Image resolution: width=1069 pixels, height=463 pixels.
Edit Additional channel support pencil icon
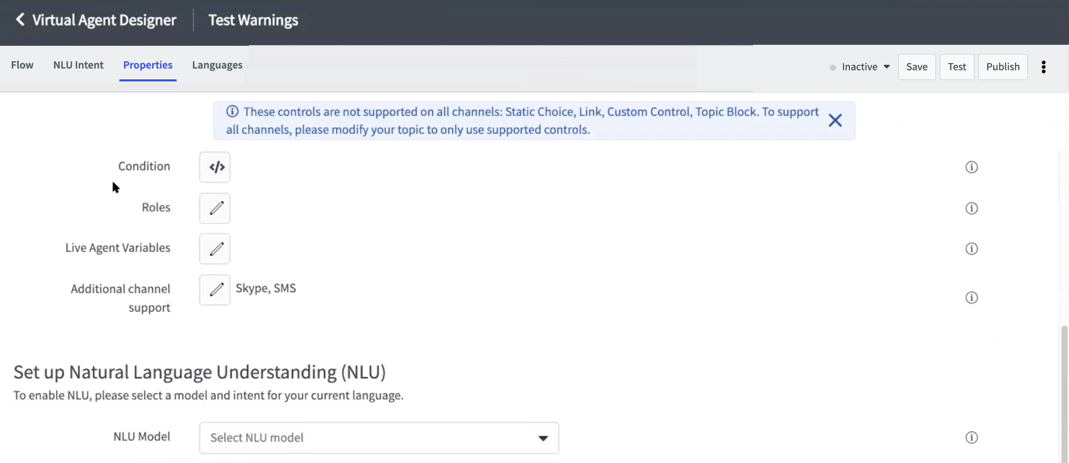pyautogui.click(x=215, y=290)
